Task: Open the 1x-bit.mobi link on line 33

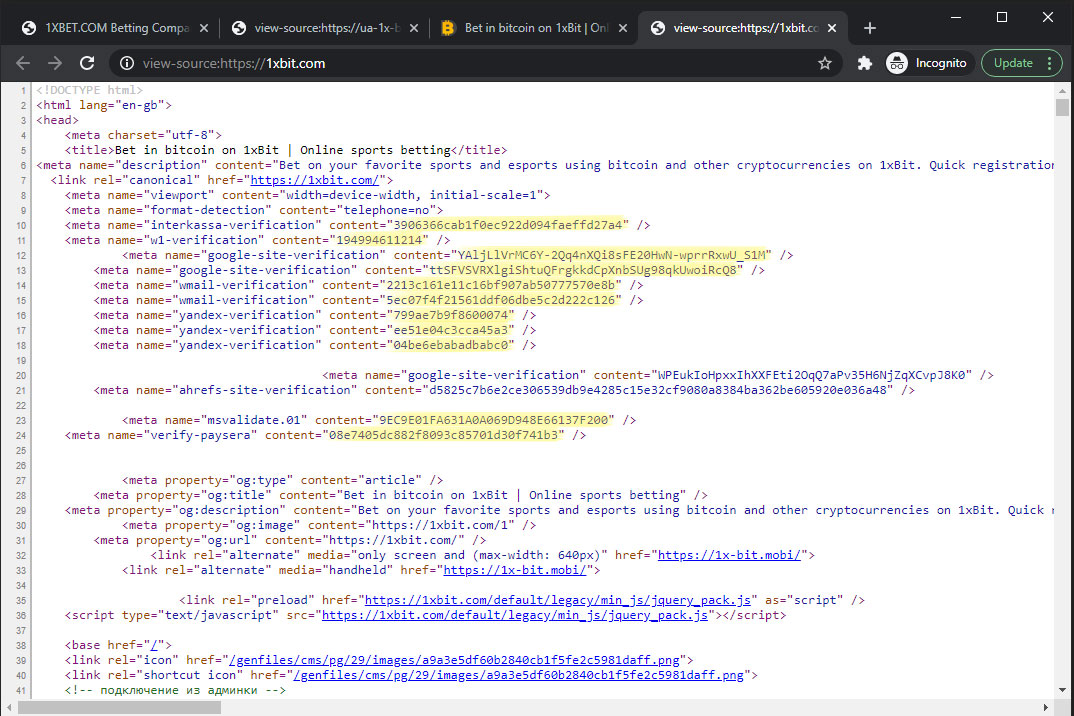Action: click(x=515, y=570)
